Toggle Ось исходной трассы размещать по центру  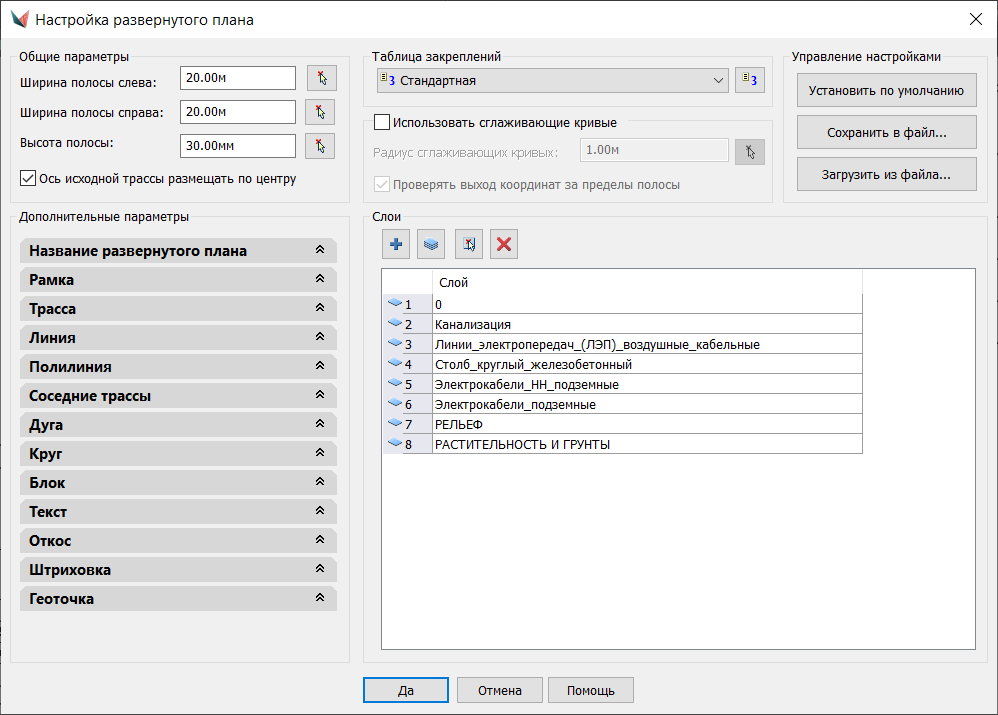coord(28,179)
